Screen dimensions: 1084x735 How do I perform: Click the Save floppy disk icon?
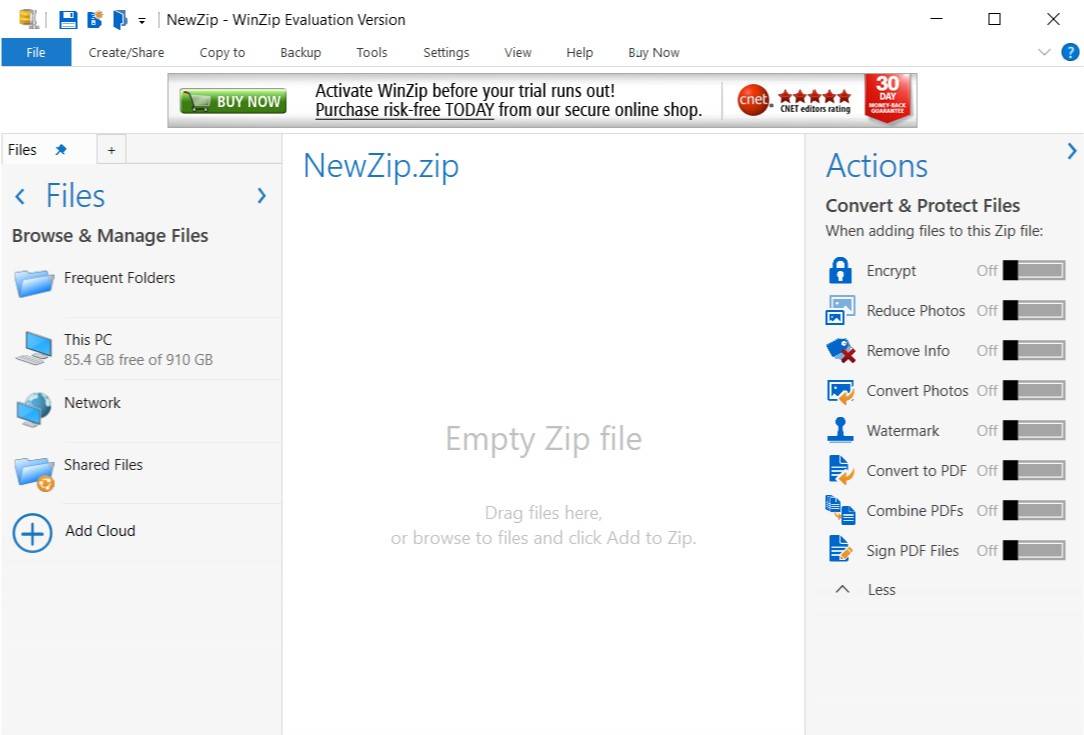coord(68,19)
